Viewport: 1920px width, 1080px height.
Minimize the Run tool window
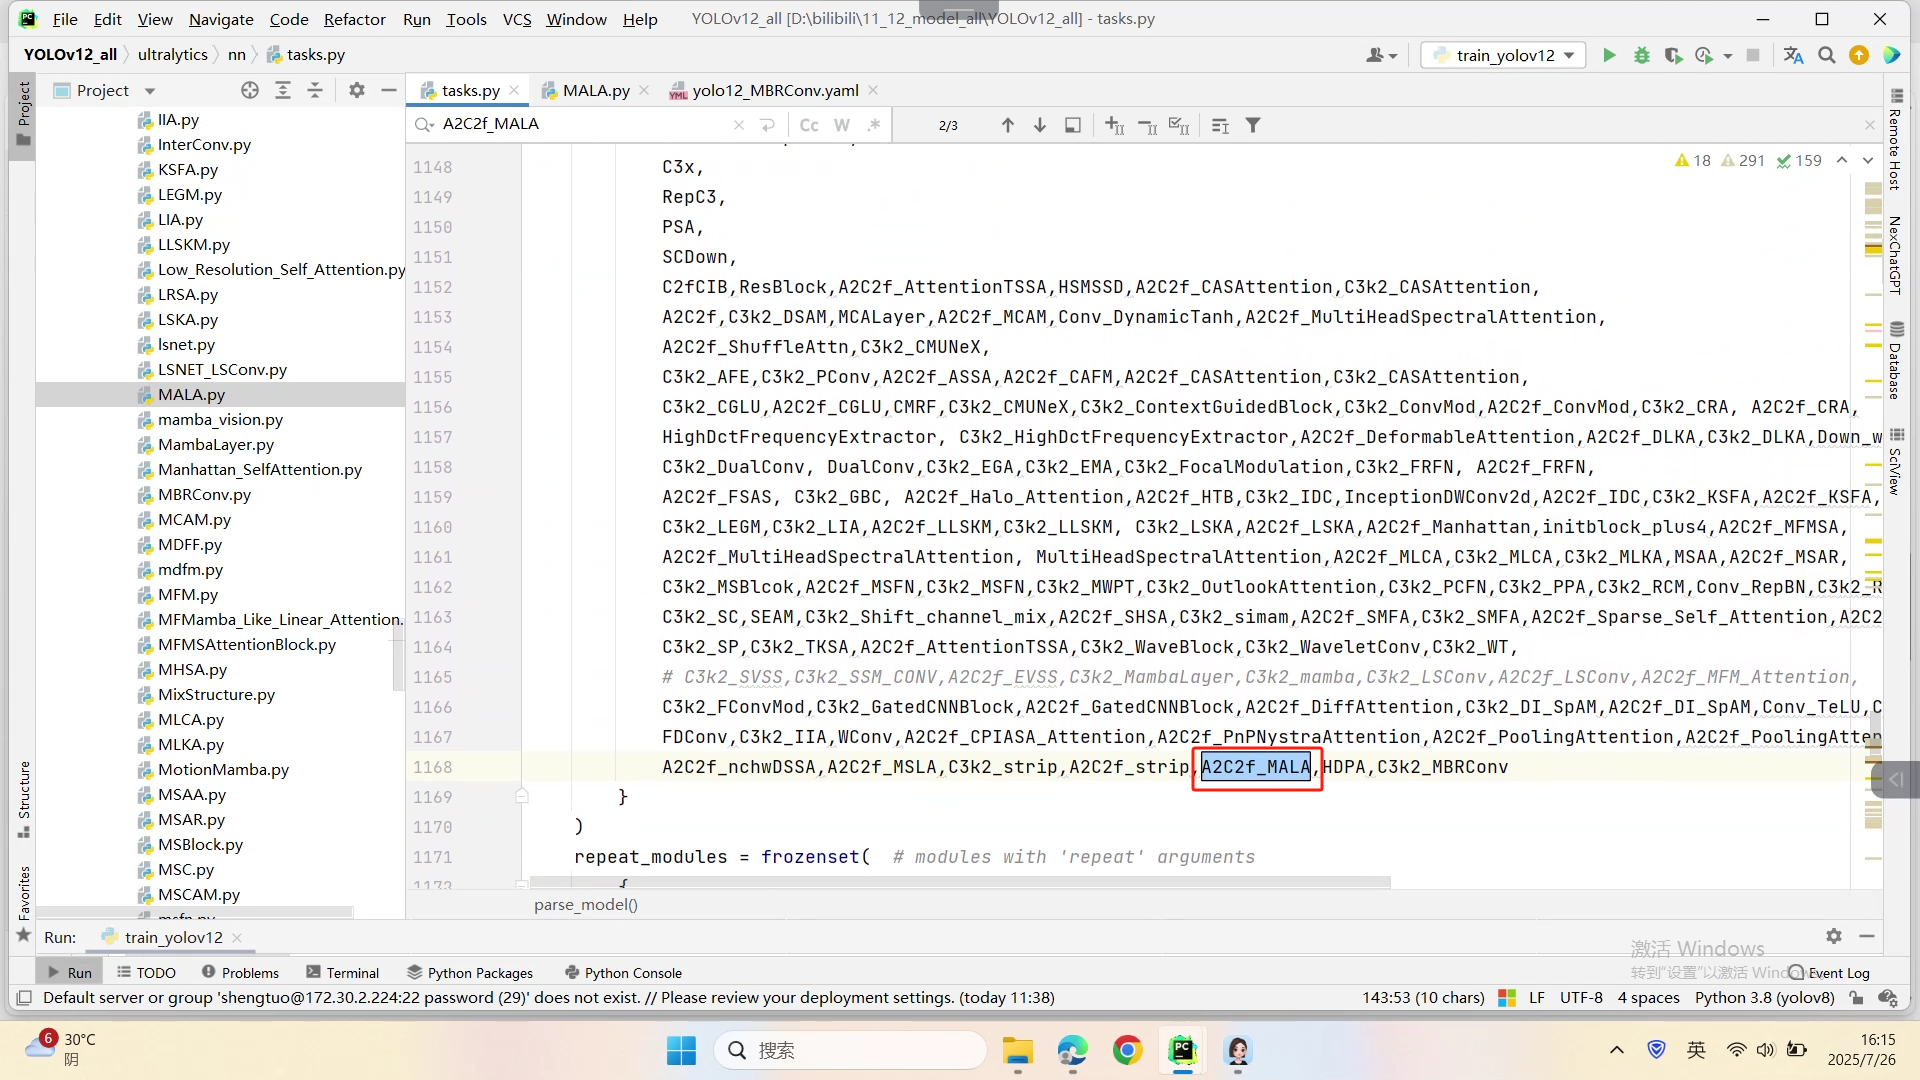pos(1867,937)
